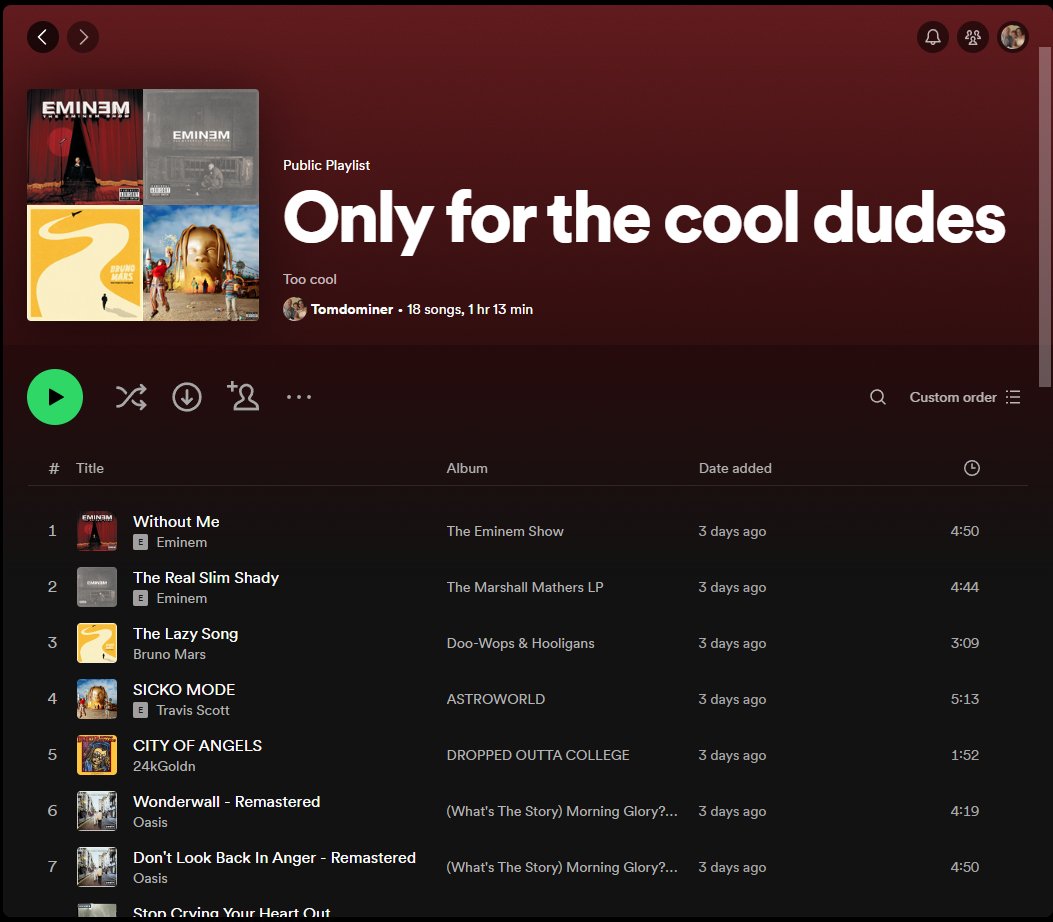Image resolution: width=1053 pixels, height=922 pixels.
Task: Click Don't Look Back In Anger cover thumbnail
Action: (x=97, y=867)
